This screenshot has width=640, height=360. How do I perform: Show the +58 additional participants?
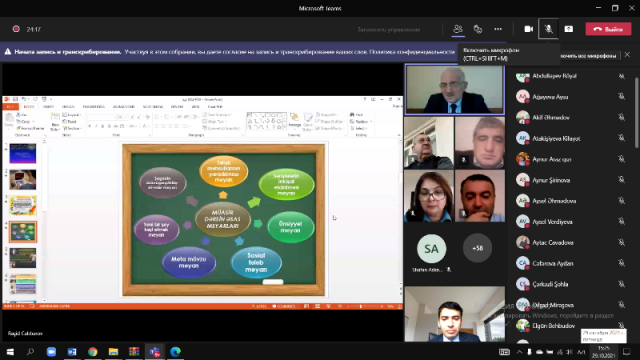coord(477,248)
